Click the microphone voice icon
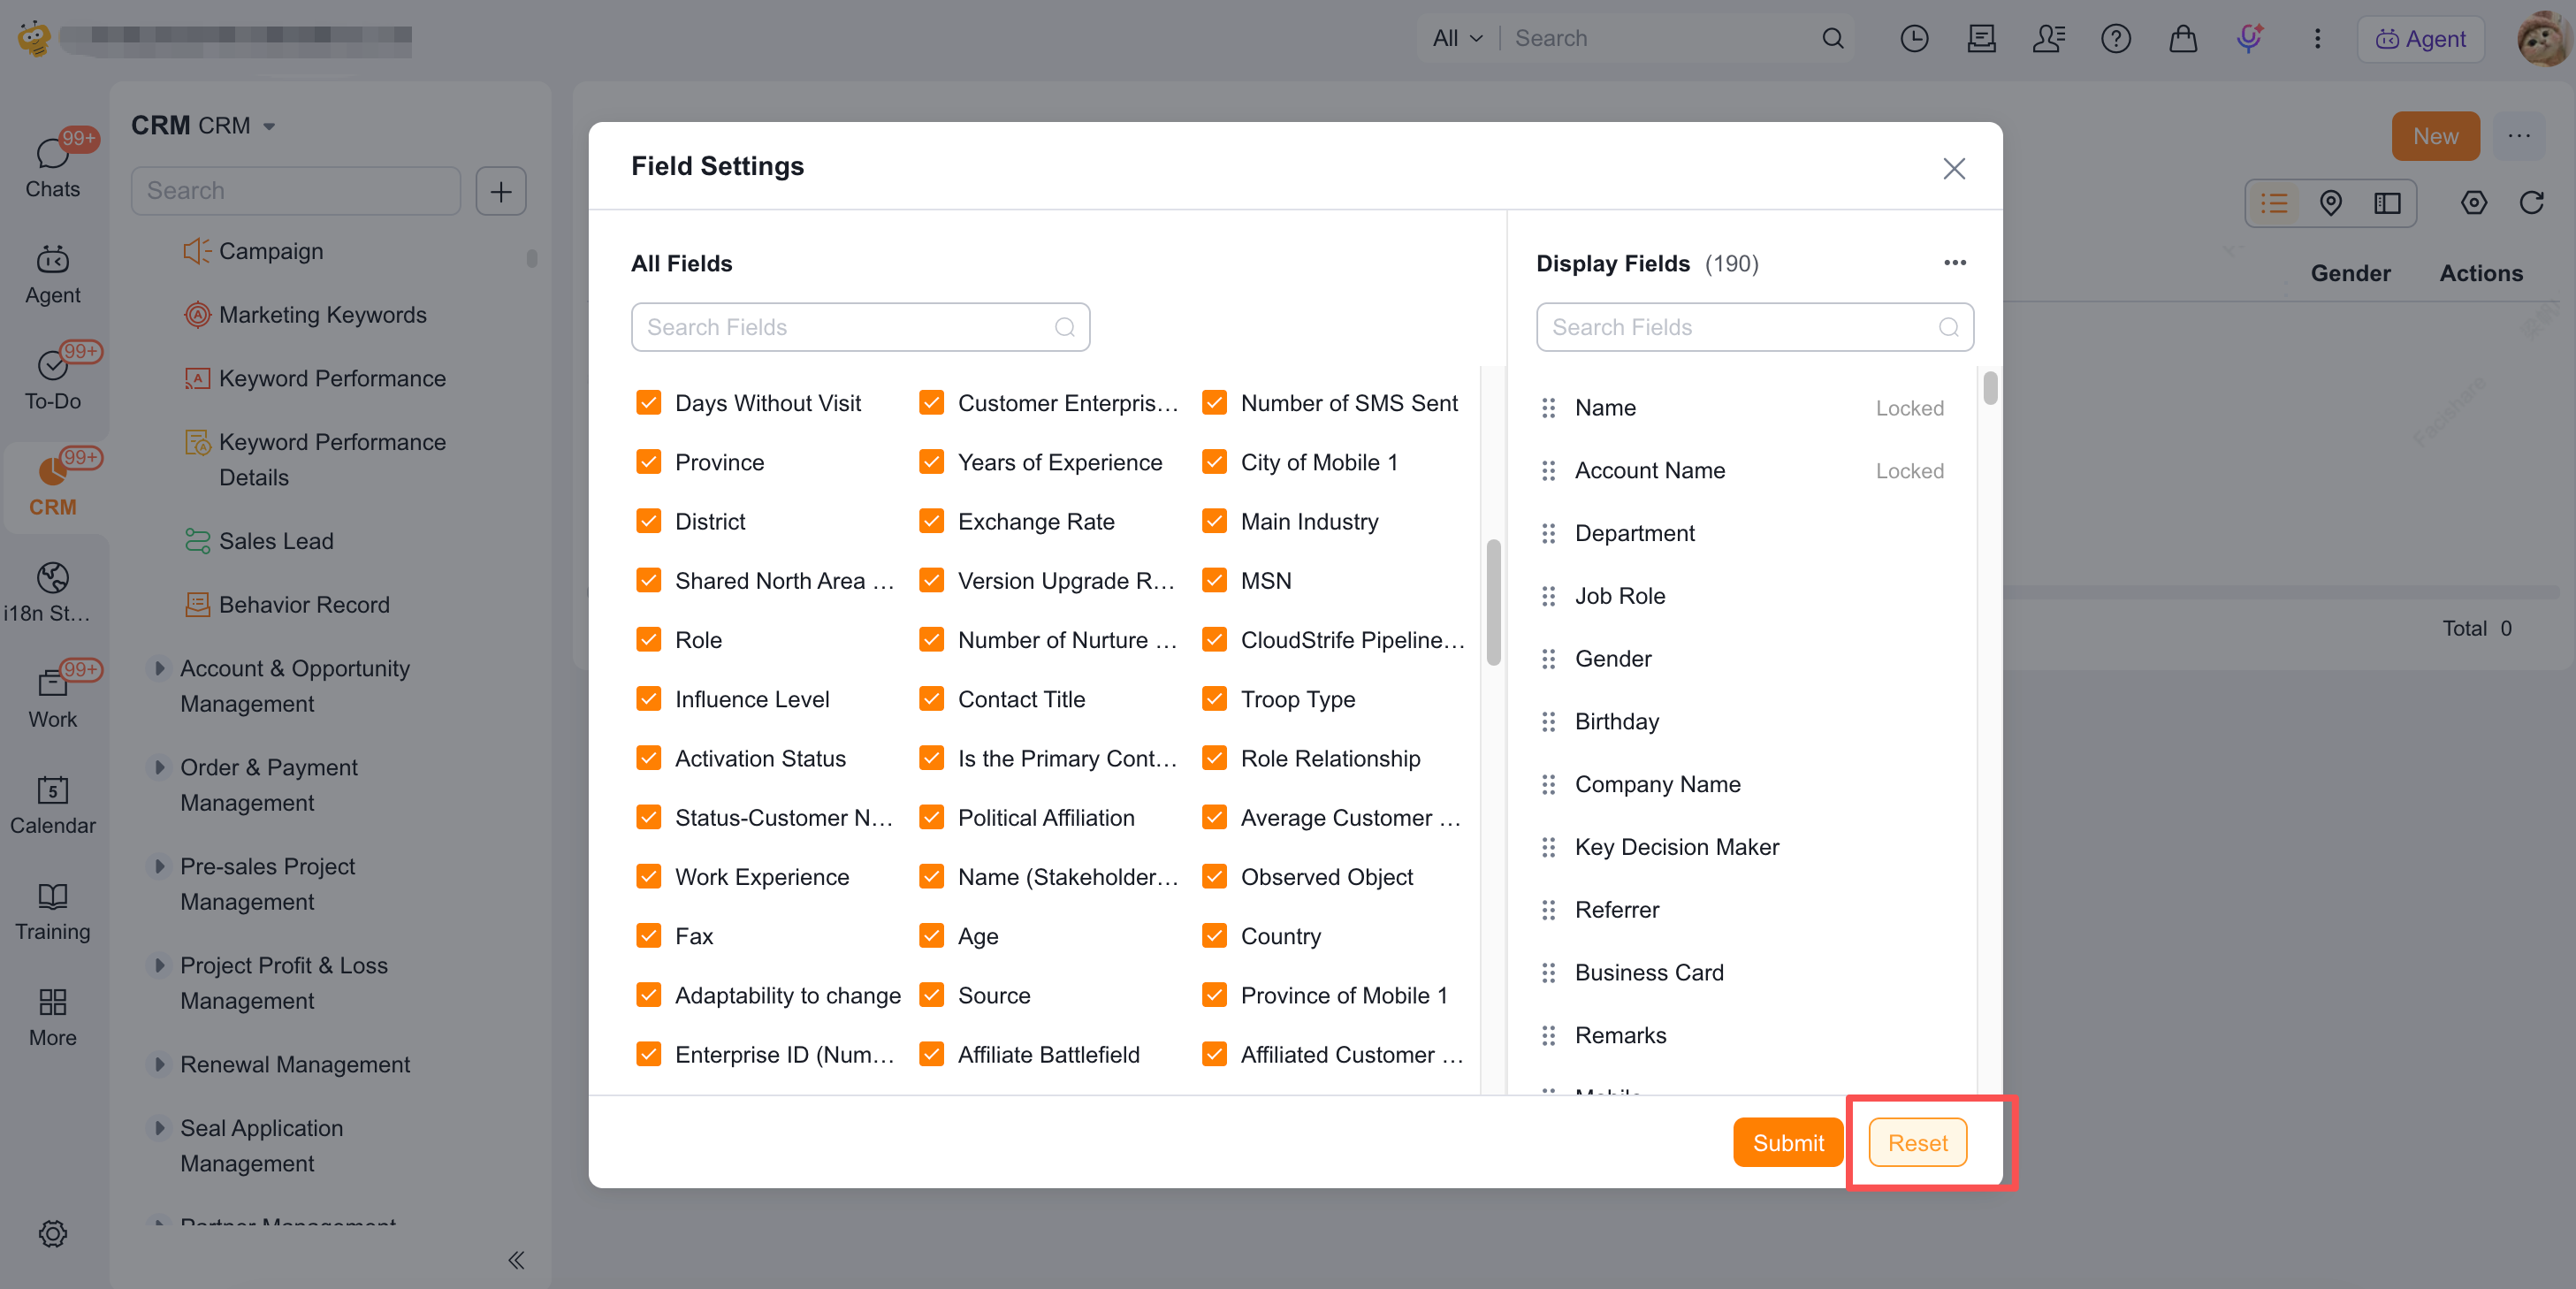This screenshot has height=1289, width=2576. [x=2250, y=38]
